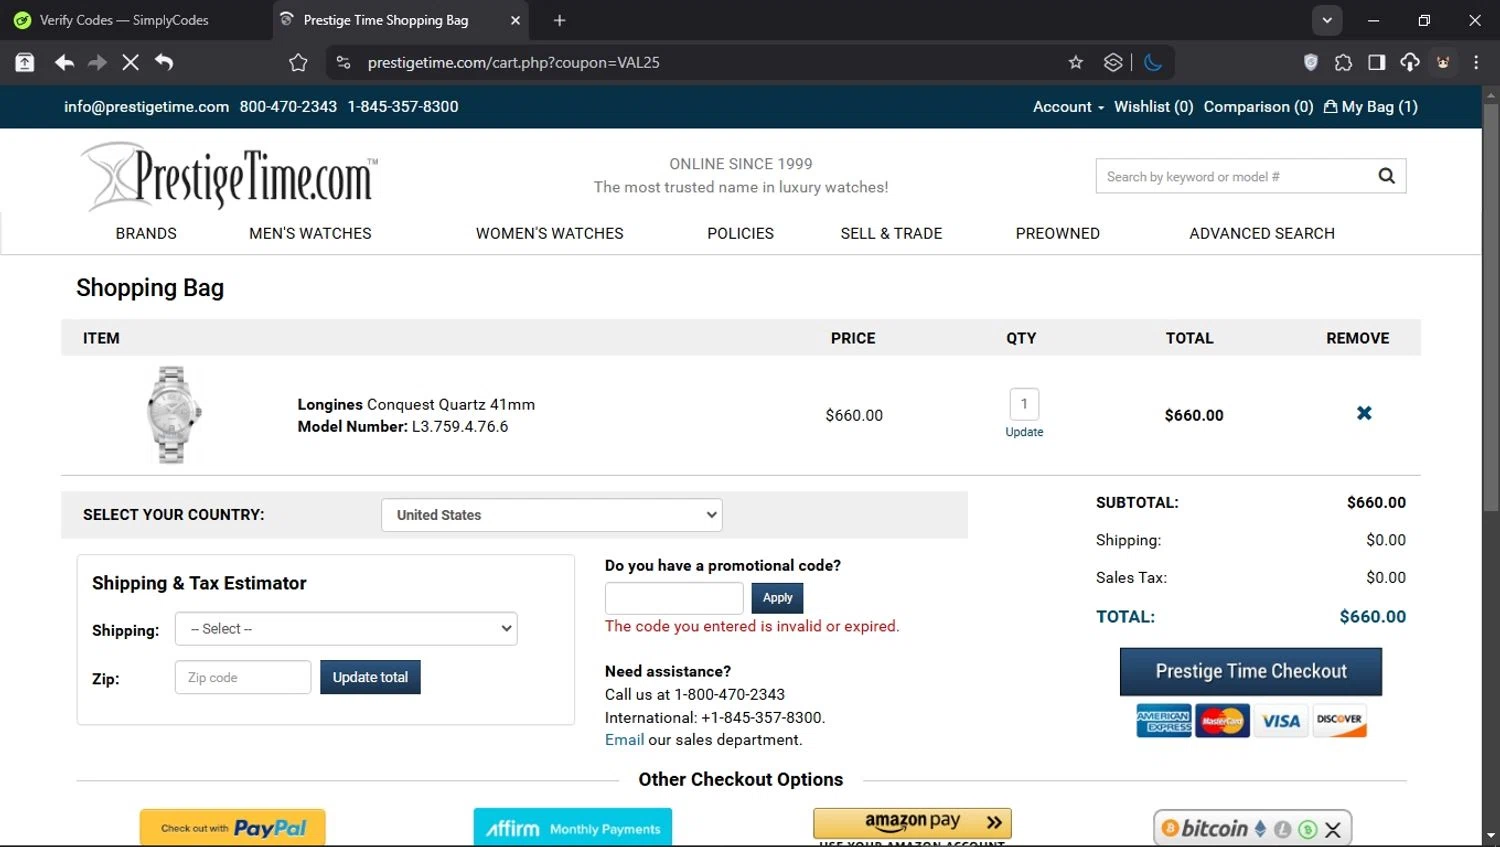This screenshot has height=847, width=1500.
Task: Click the search by keyword or model field
Action: [1236, 176]
